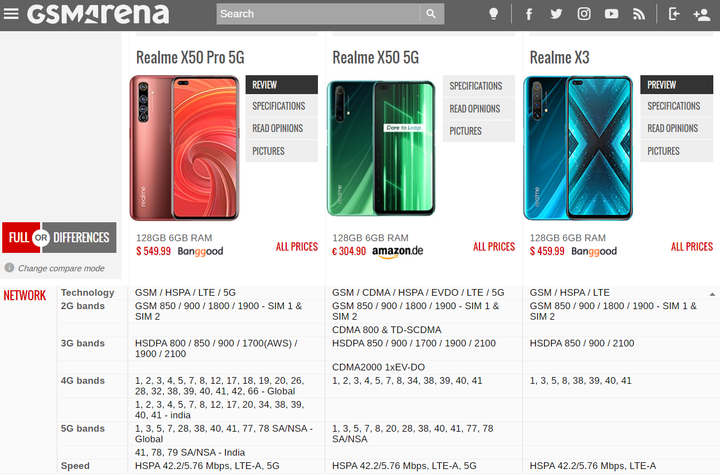
Task: Open the RSS feed icon
Action: 639,14
